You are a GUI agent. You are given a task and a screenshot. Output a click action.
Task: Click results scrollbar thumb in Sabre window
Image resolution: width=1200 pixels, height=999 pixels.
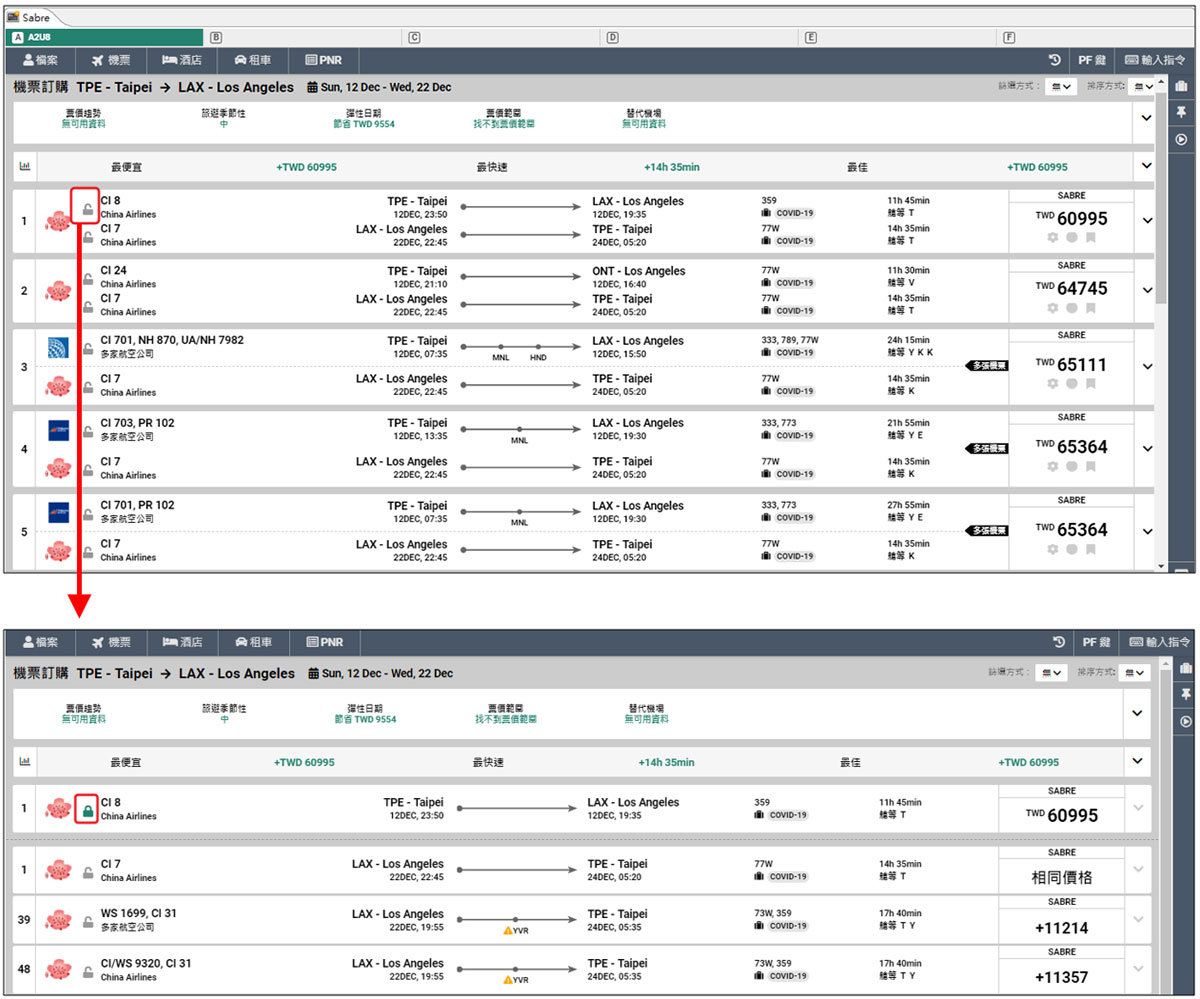1161,195
